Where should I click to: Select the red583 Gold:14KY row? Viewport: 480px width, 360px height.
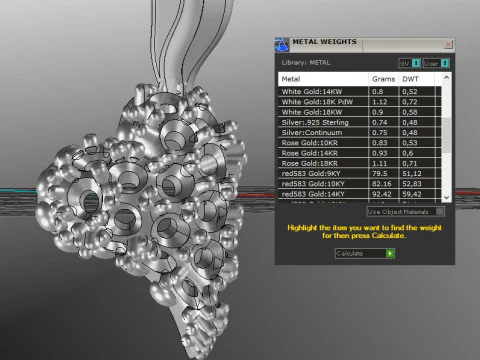360,194
